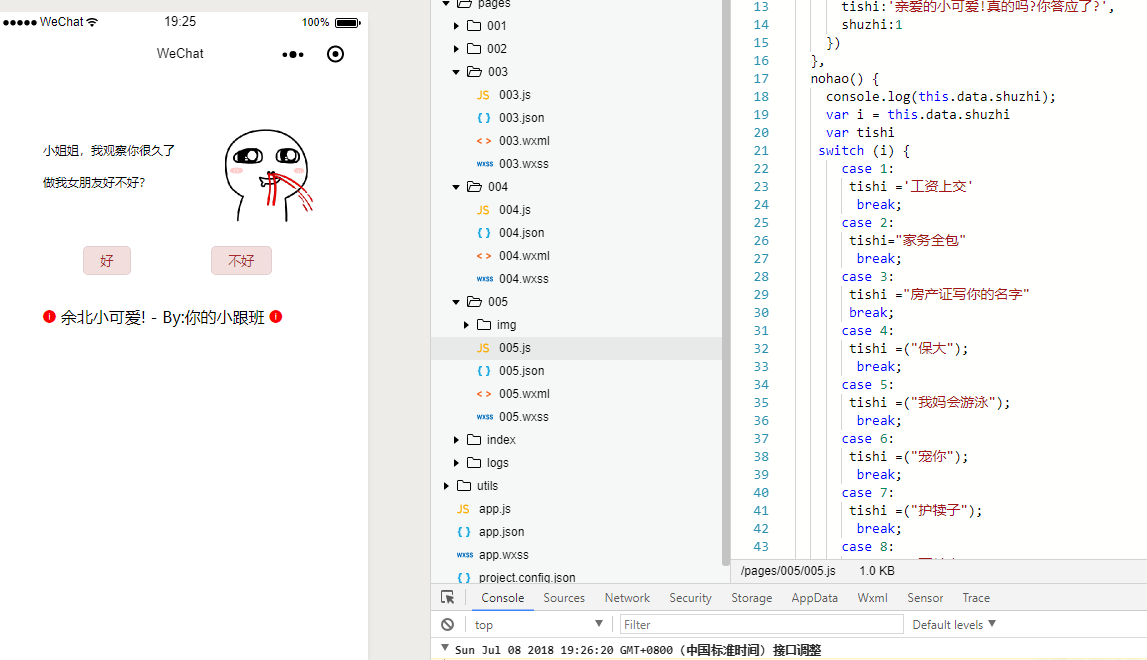
Task: Open the 003.wxml file name
Action: coord(524,140)
